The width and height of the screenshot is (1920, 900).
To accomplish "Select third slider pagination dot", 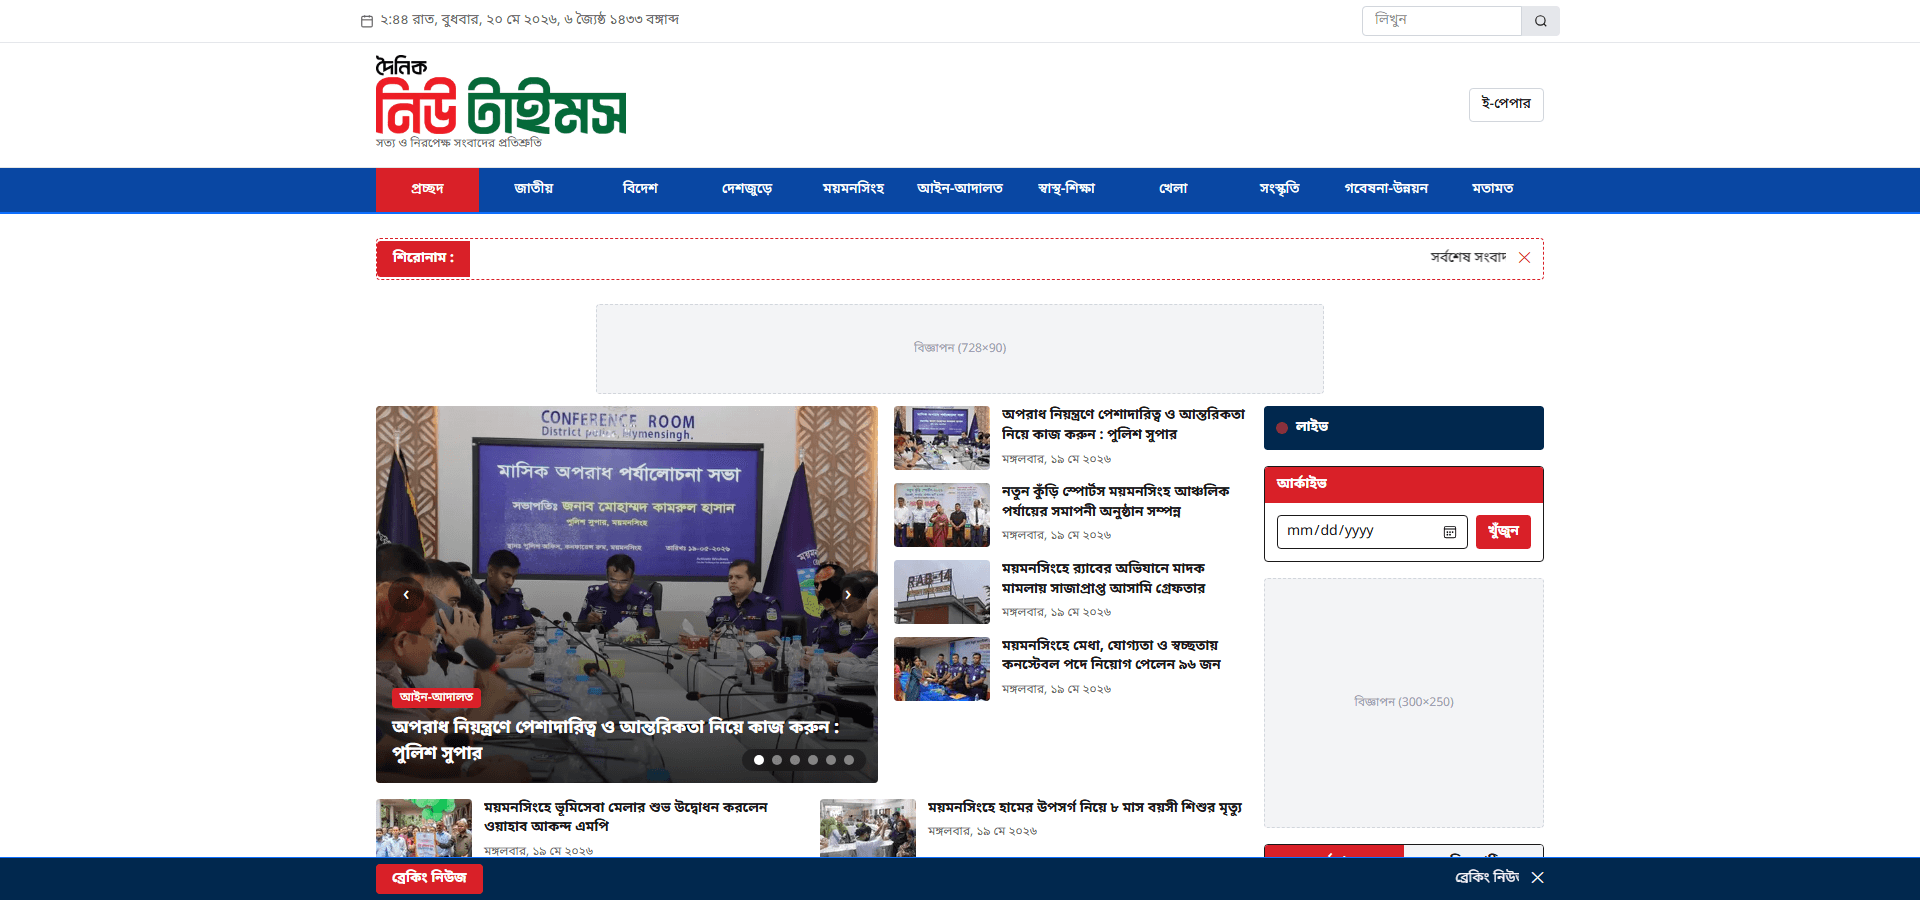I will tap(795, 760).
